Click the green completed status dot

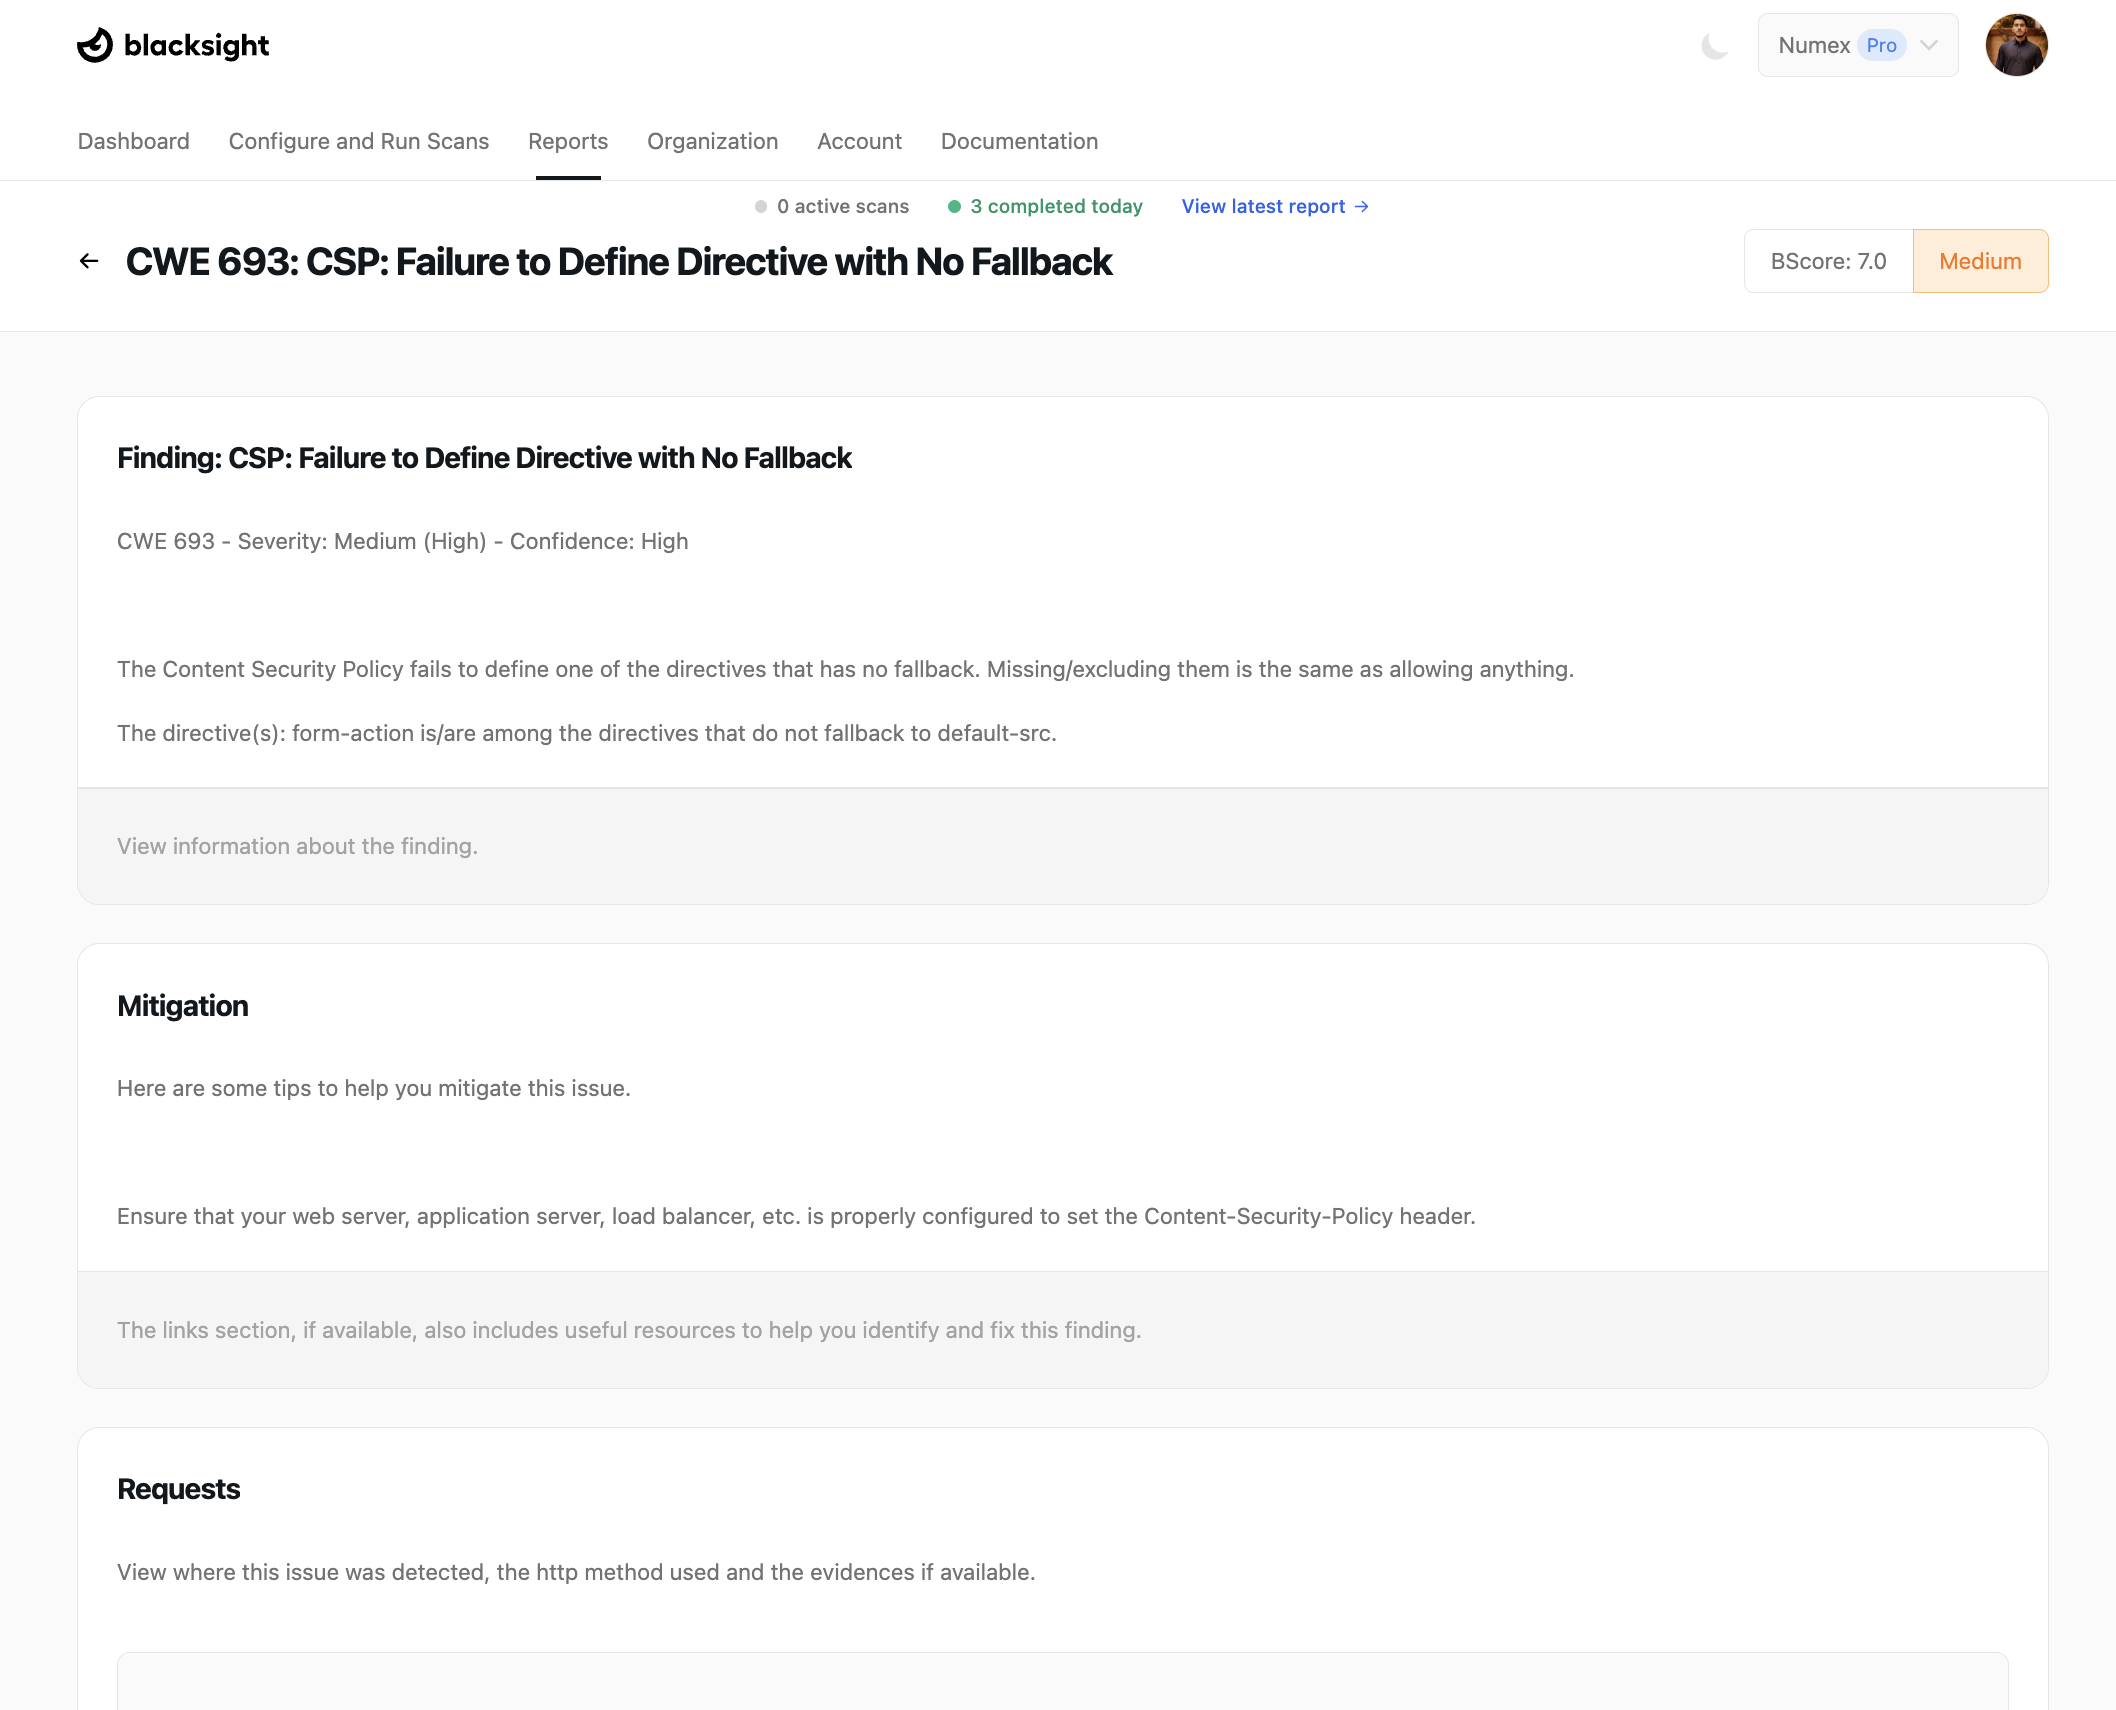(x=954, y=207)
